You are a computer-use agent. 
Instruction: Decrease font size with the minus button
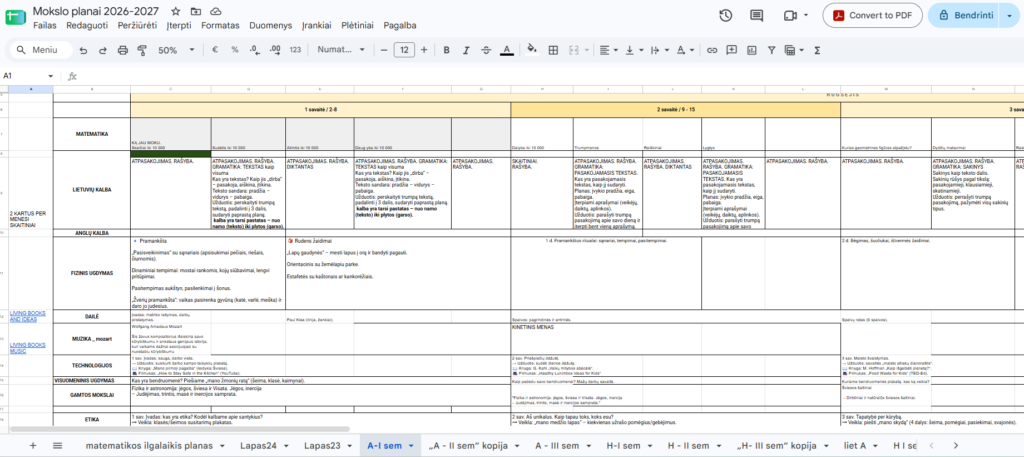click(384, 50)
